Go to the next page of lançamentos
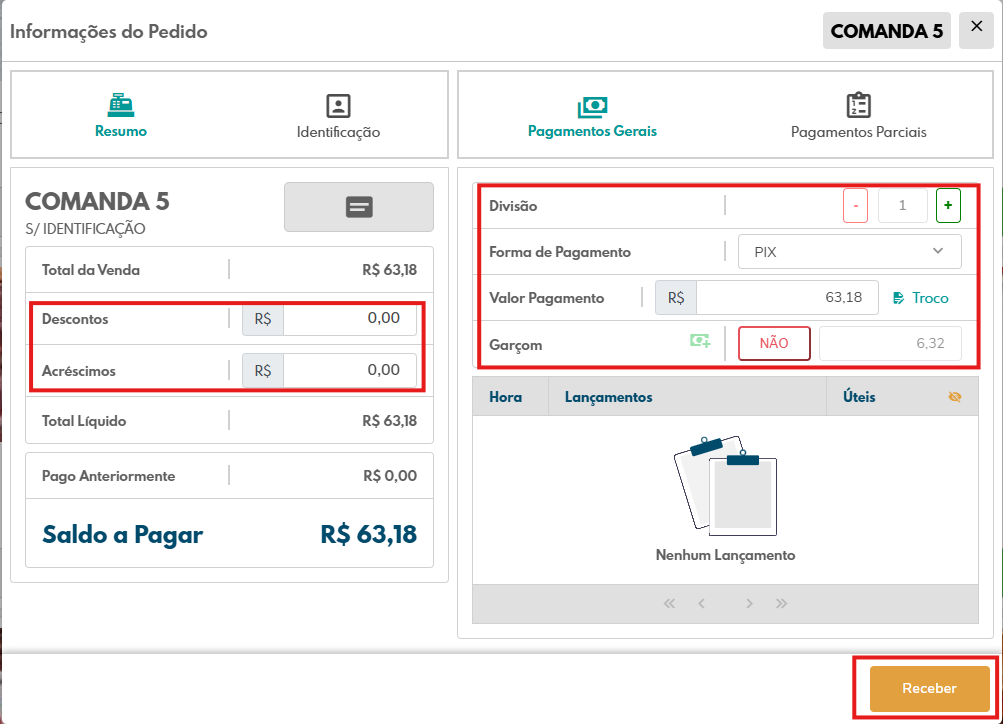Image resolution: width=1003 pixels, height=724 pixels. 749,603
